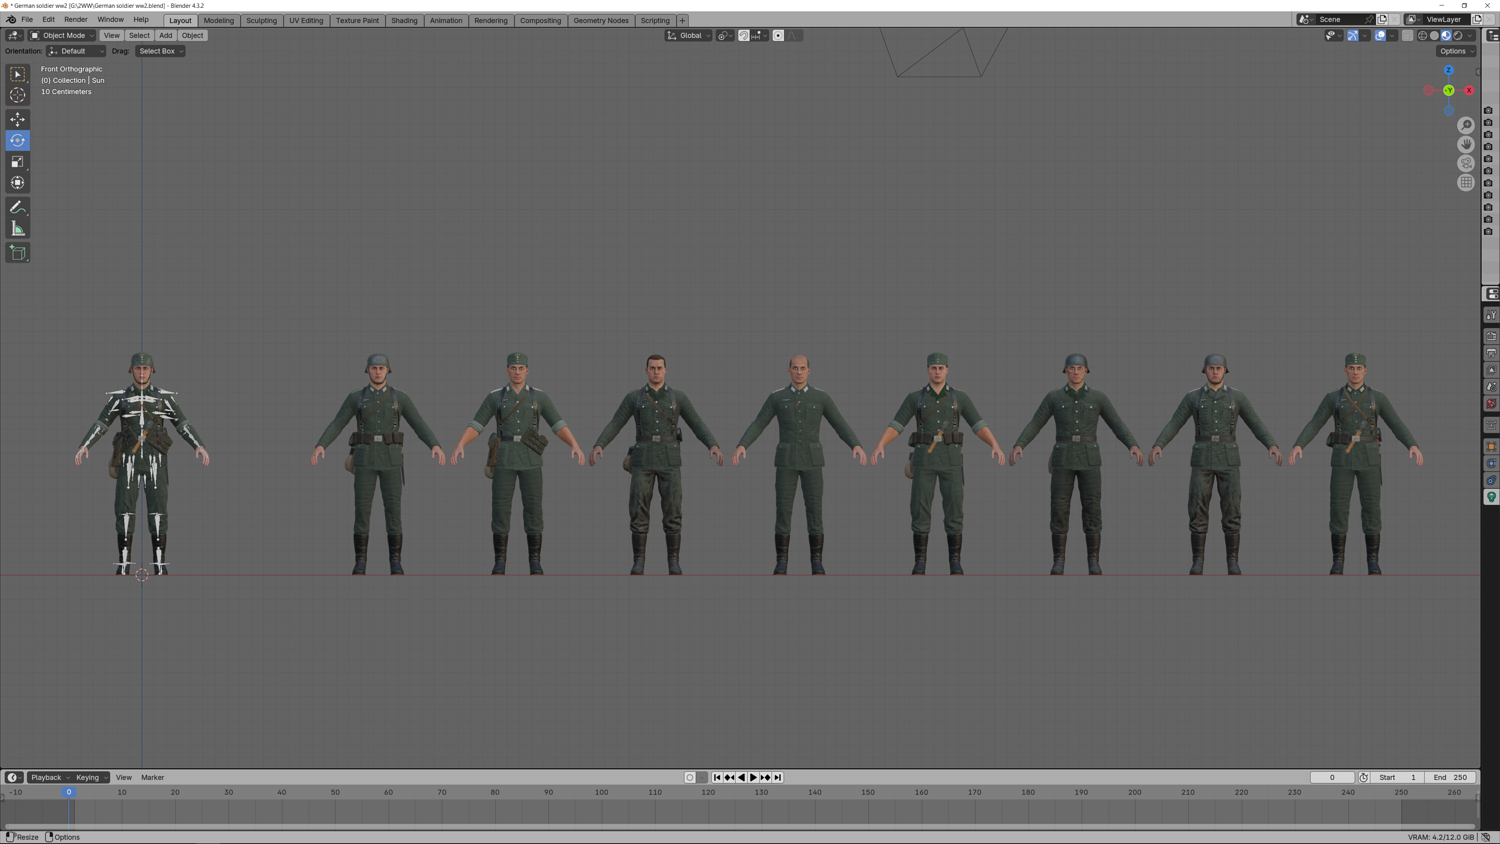Switch to the Modeling workspace tab

click(x=219, y=20)
